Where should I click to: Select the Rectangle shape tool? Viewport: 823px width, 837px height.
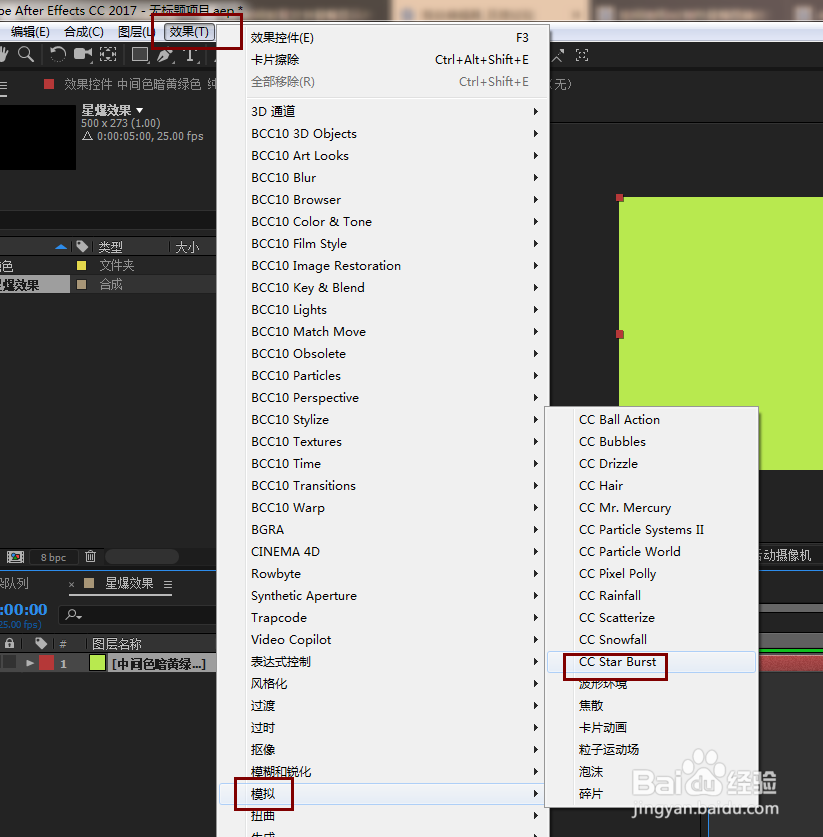[x=140, y=54]
